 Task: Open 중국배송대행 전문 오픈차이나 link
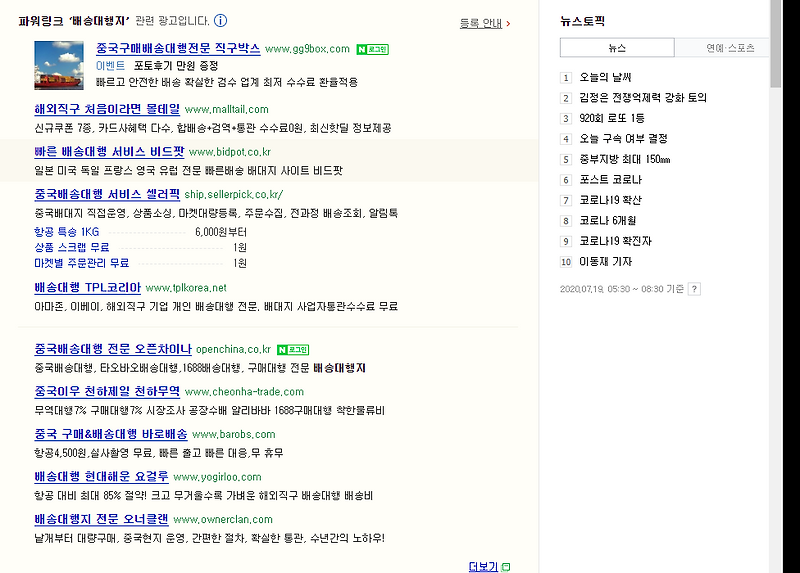(113, 349)
